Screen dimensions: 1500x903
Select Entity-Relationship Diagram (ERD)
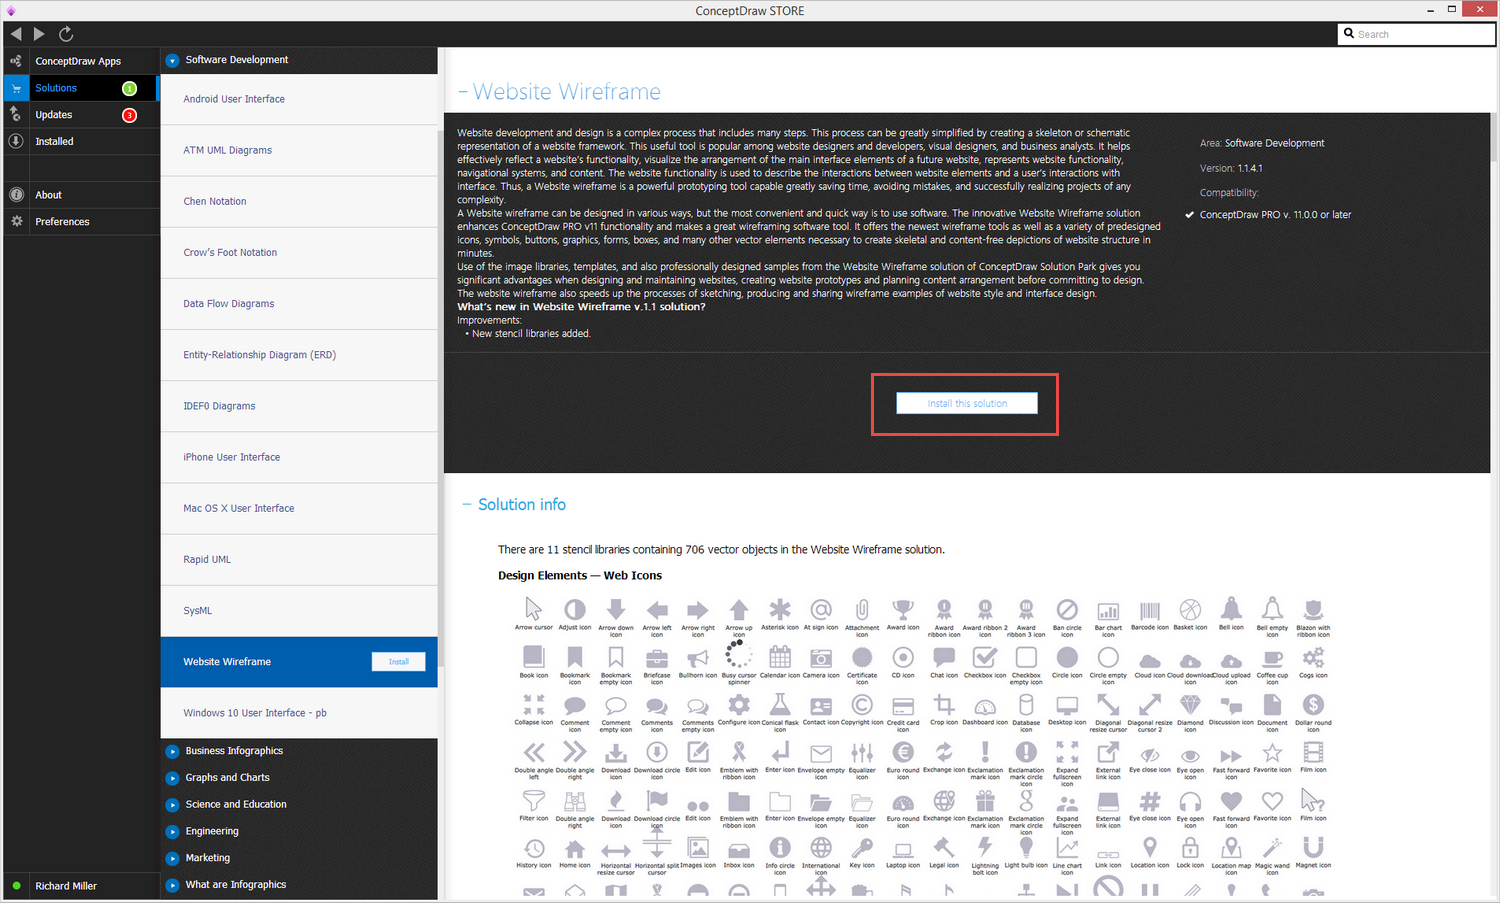click(299, 355)
